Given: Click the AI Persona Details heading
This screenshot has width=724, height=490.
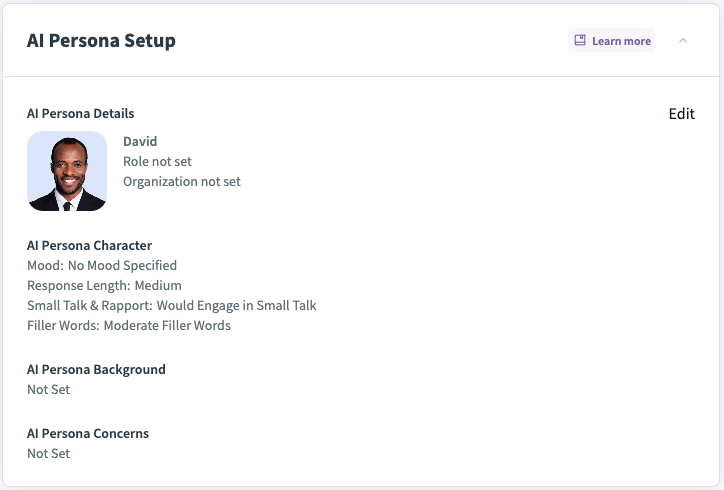Looking at the screenshot, I should click(x=80, y=114).
